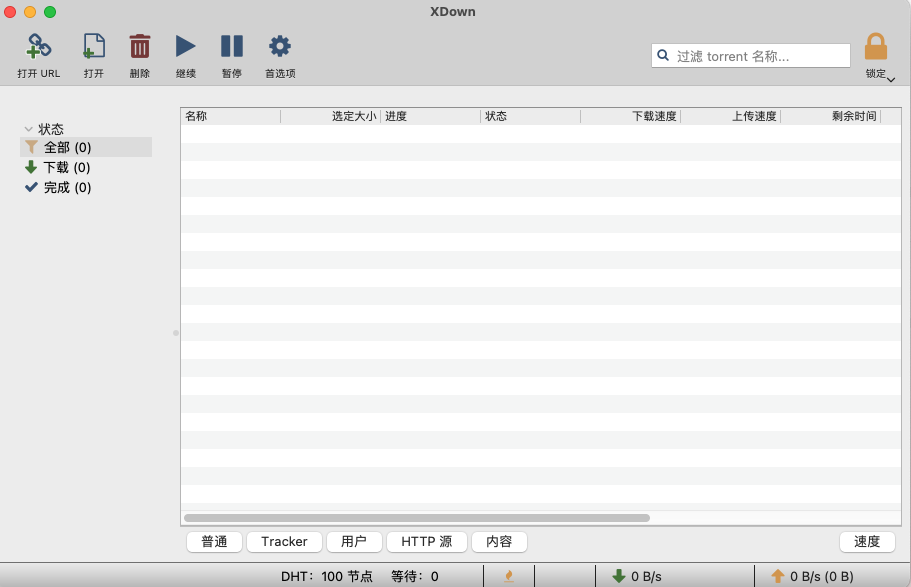Pause downloads with the 暂停 icon
This screenshot has height=587, width=911.
(232, 46)
